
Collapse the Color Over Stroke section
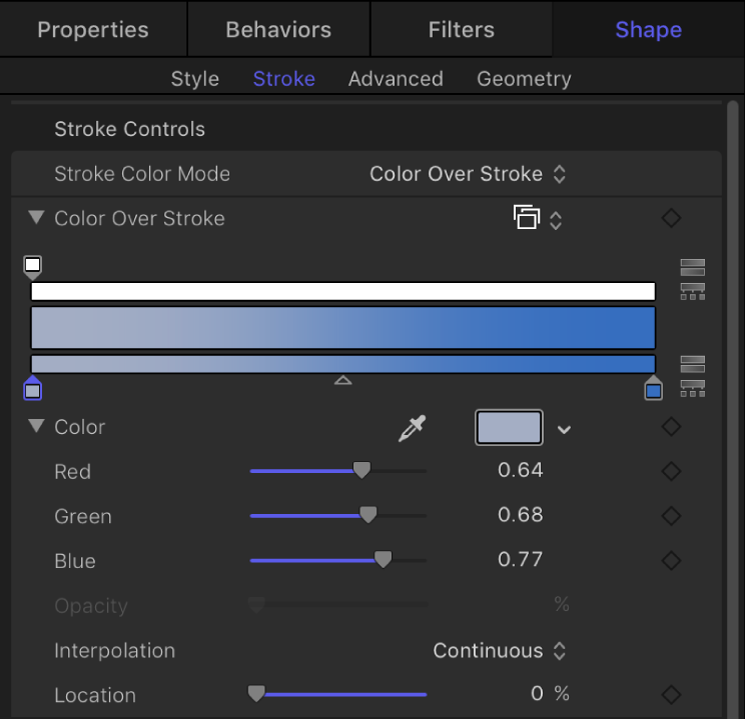[x=37, y=218]
